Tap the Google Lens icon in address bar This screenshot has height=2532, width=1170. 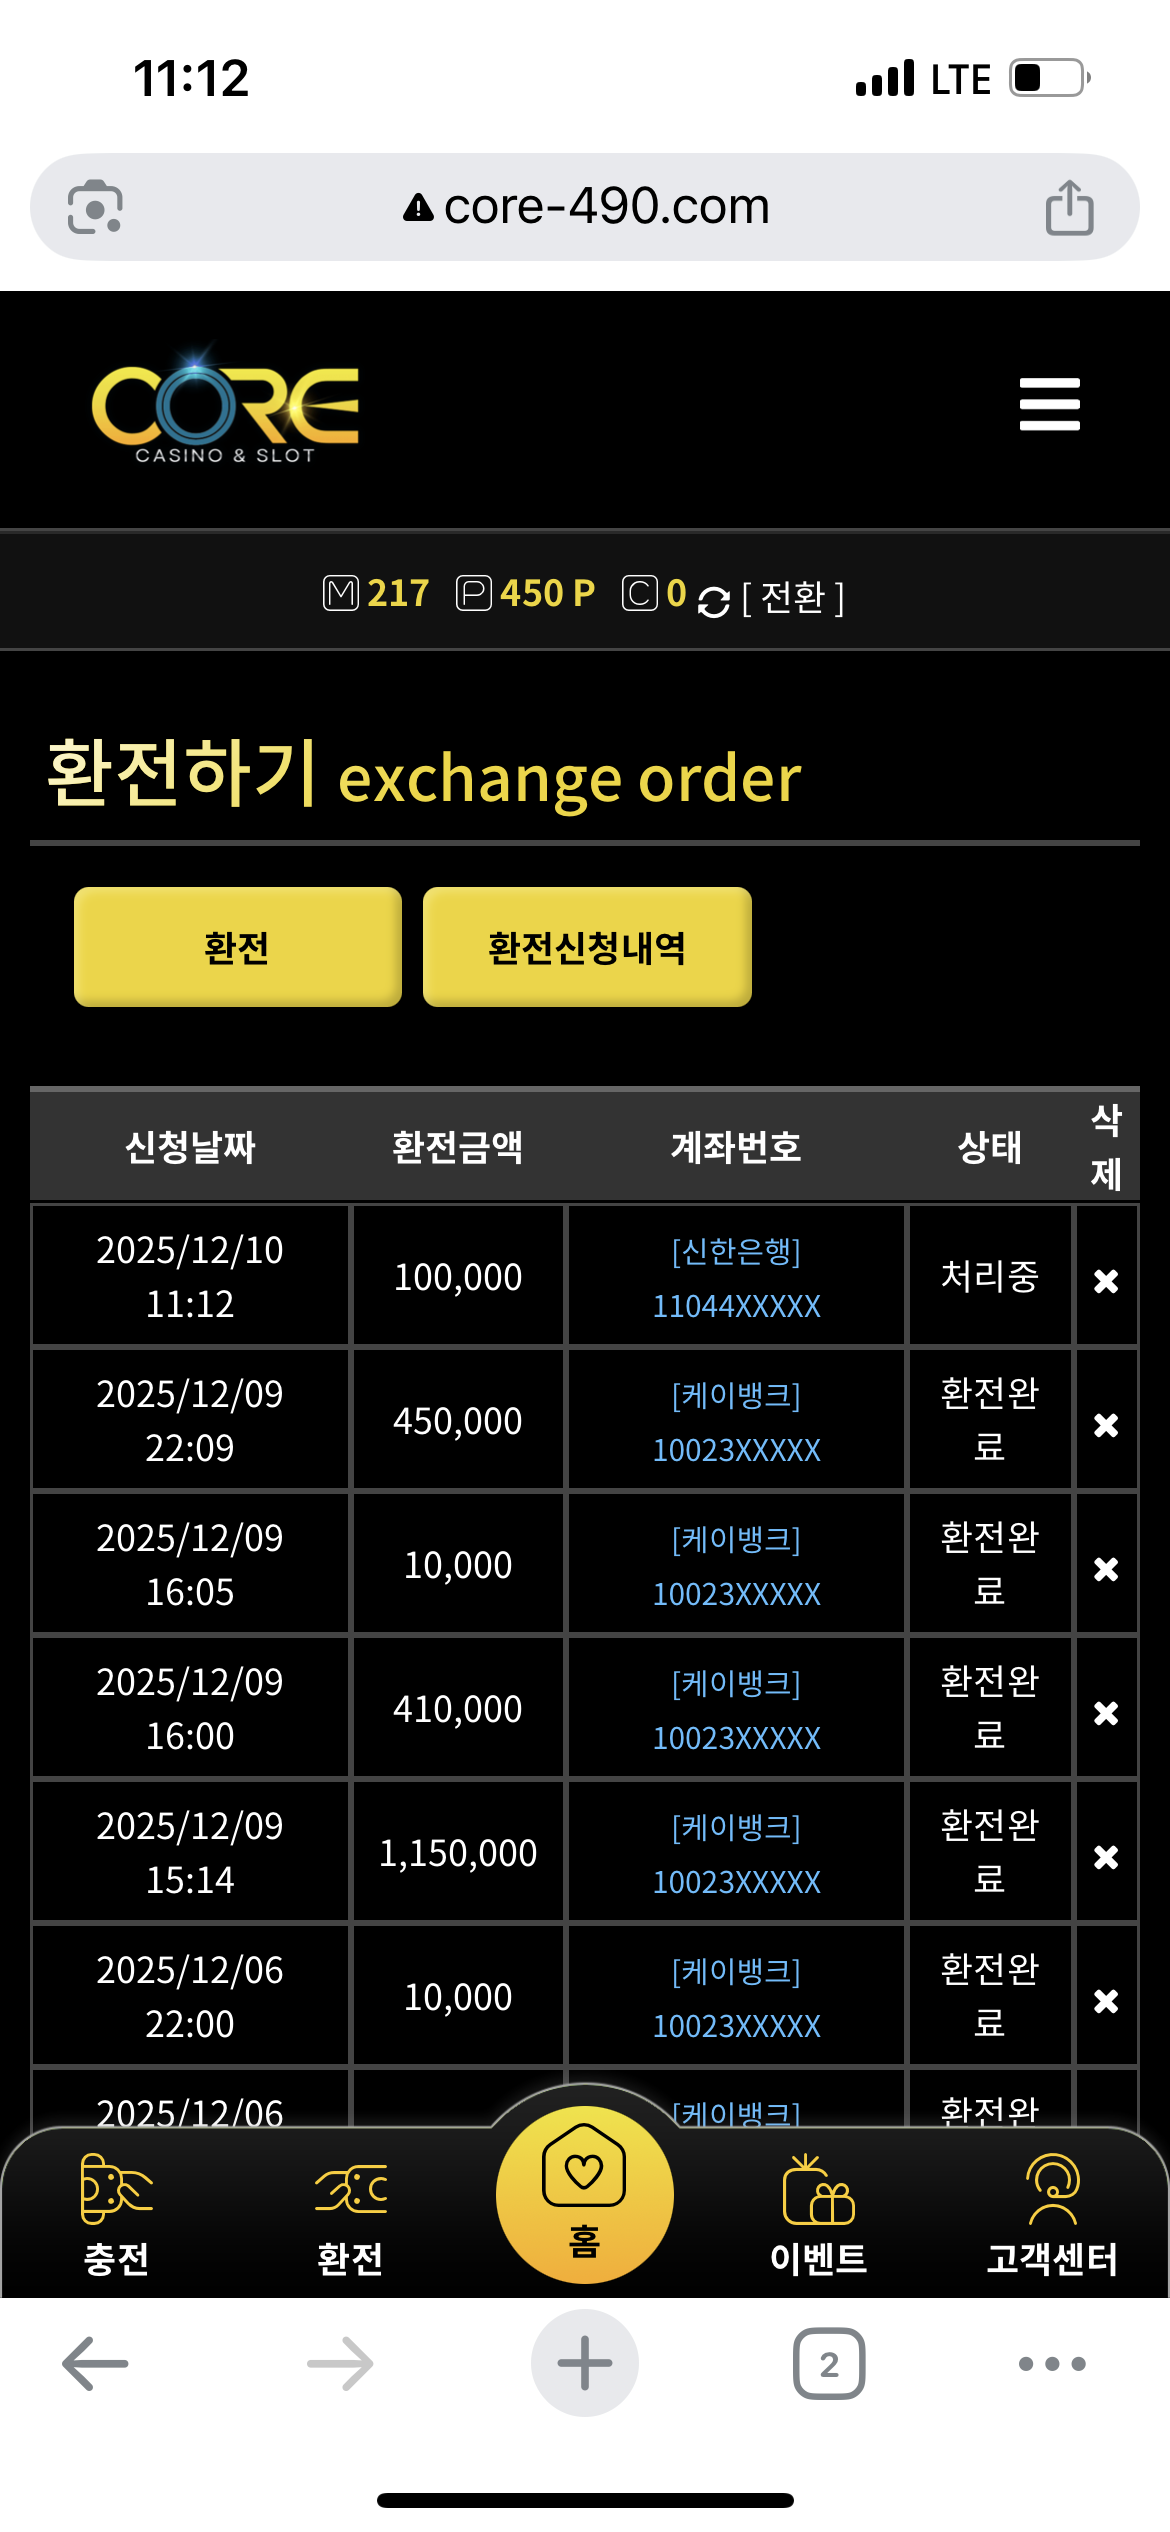coord(95,208)
